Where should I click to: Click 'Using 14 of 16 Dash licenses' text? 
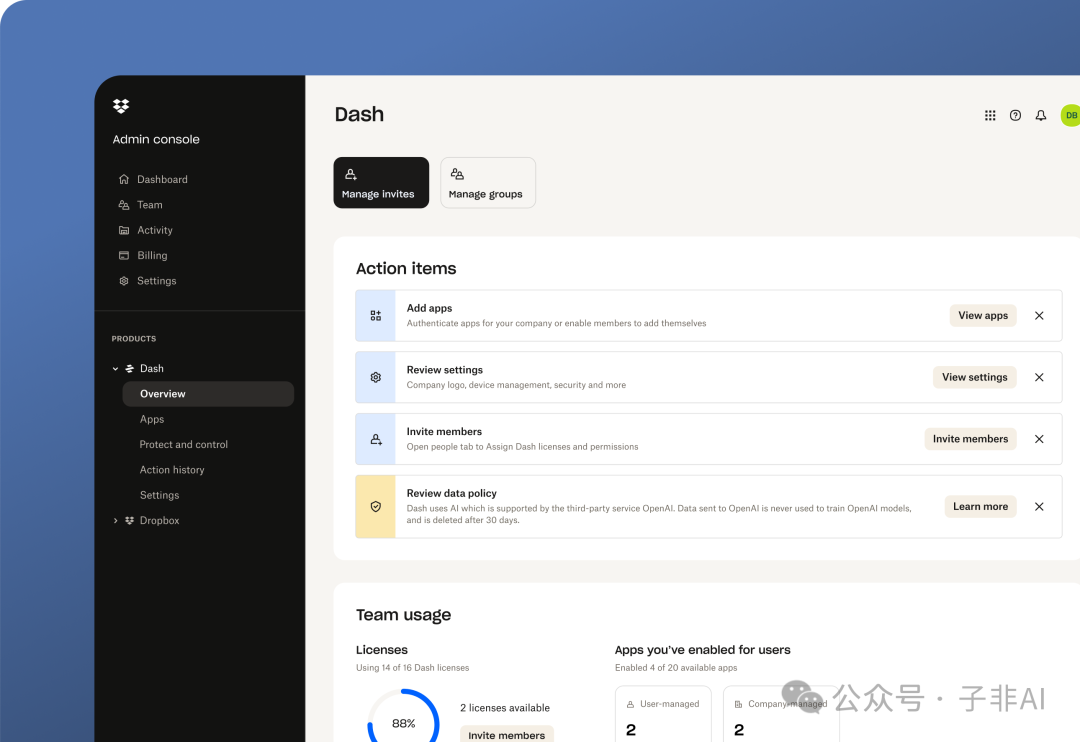[413, 668]
